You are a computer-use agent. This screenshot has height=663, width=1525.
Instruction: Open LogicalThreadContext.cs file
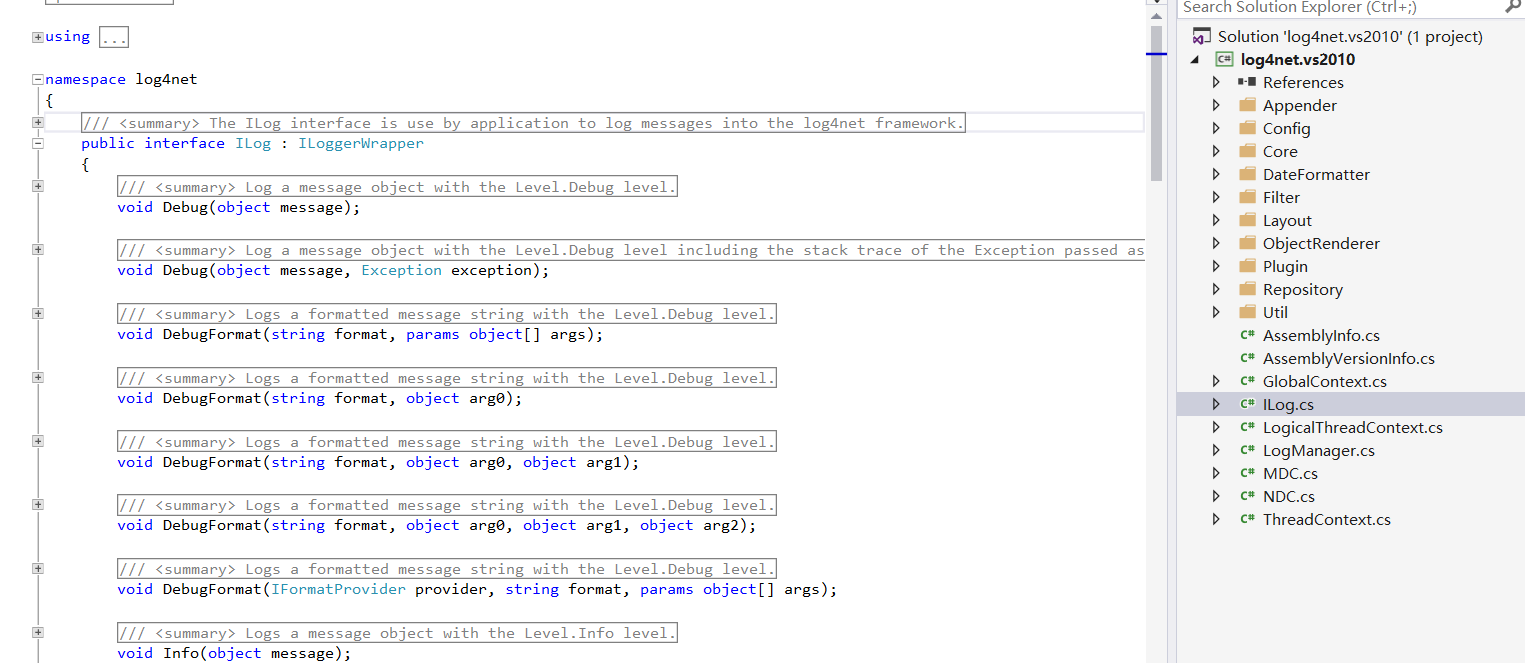point(1352,427)
